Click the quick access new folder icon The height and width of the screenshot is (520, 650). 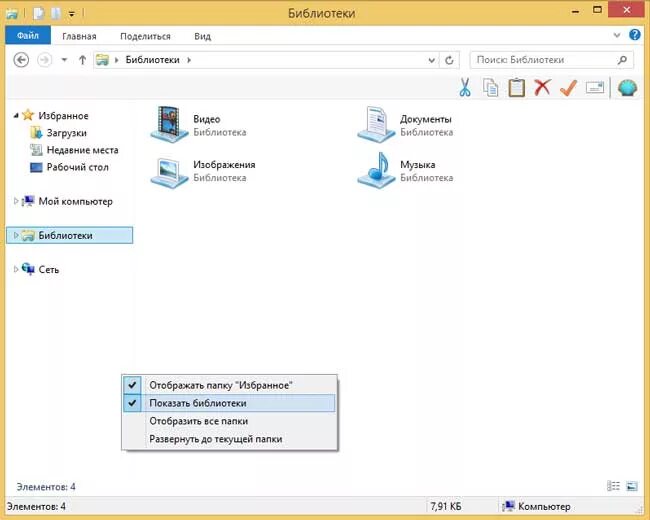(x=56, y=14)
